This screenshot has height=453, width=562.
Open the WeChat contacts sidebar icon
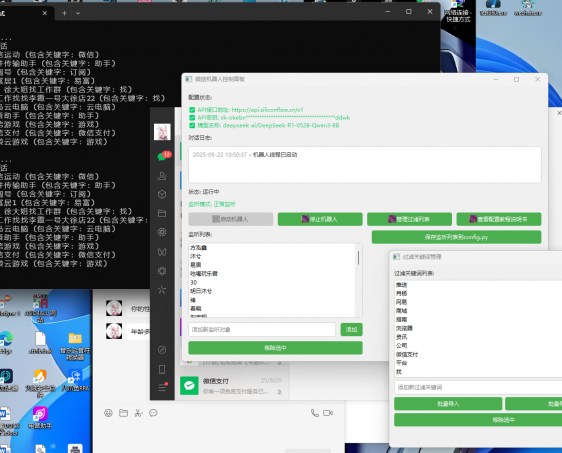click(162, 176)
